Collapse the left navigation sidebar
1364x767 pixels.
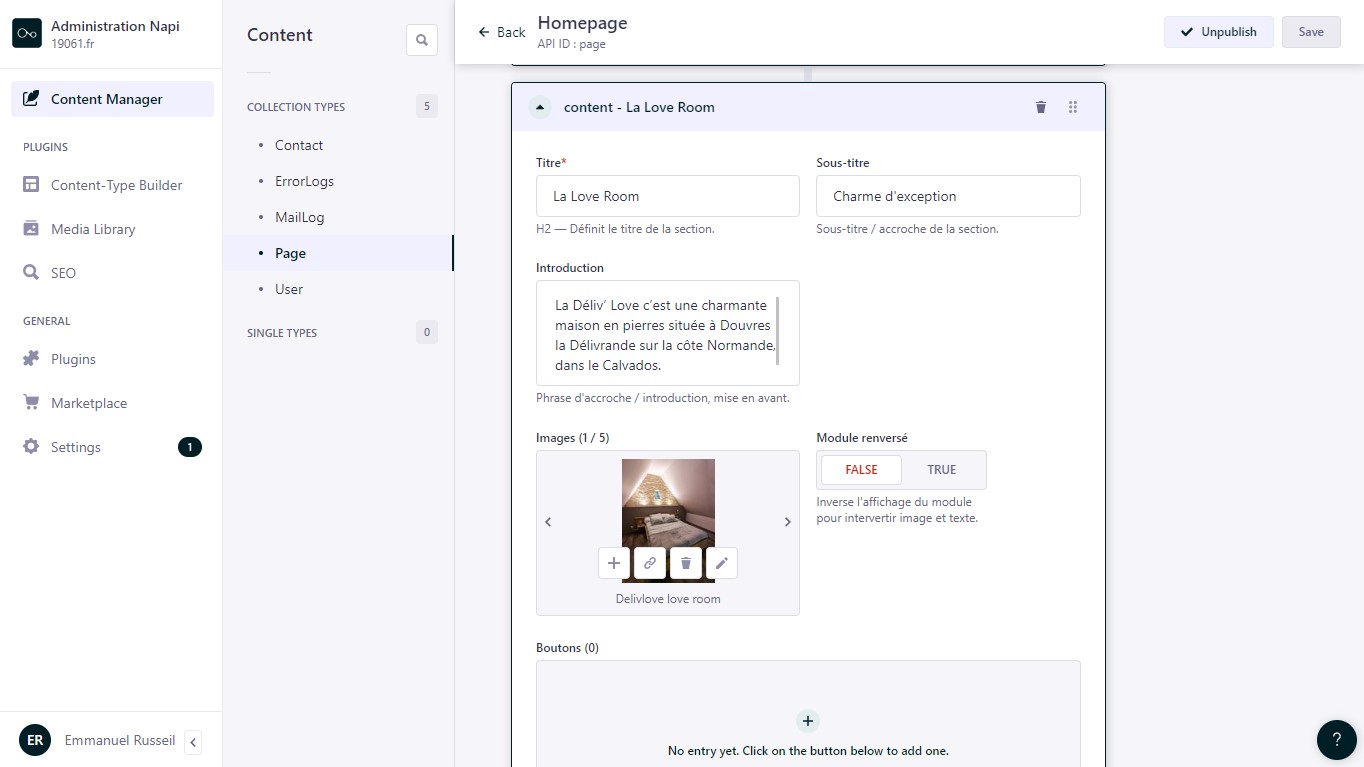click(x=193, y=741)
